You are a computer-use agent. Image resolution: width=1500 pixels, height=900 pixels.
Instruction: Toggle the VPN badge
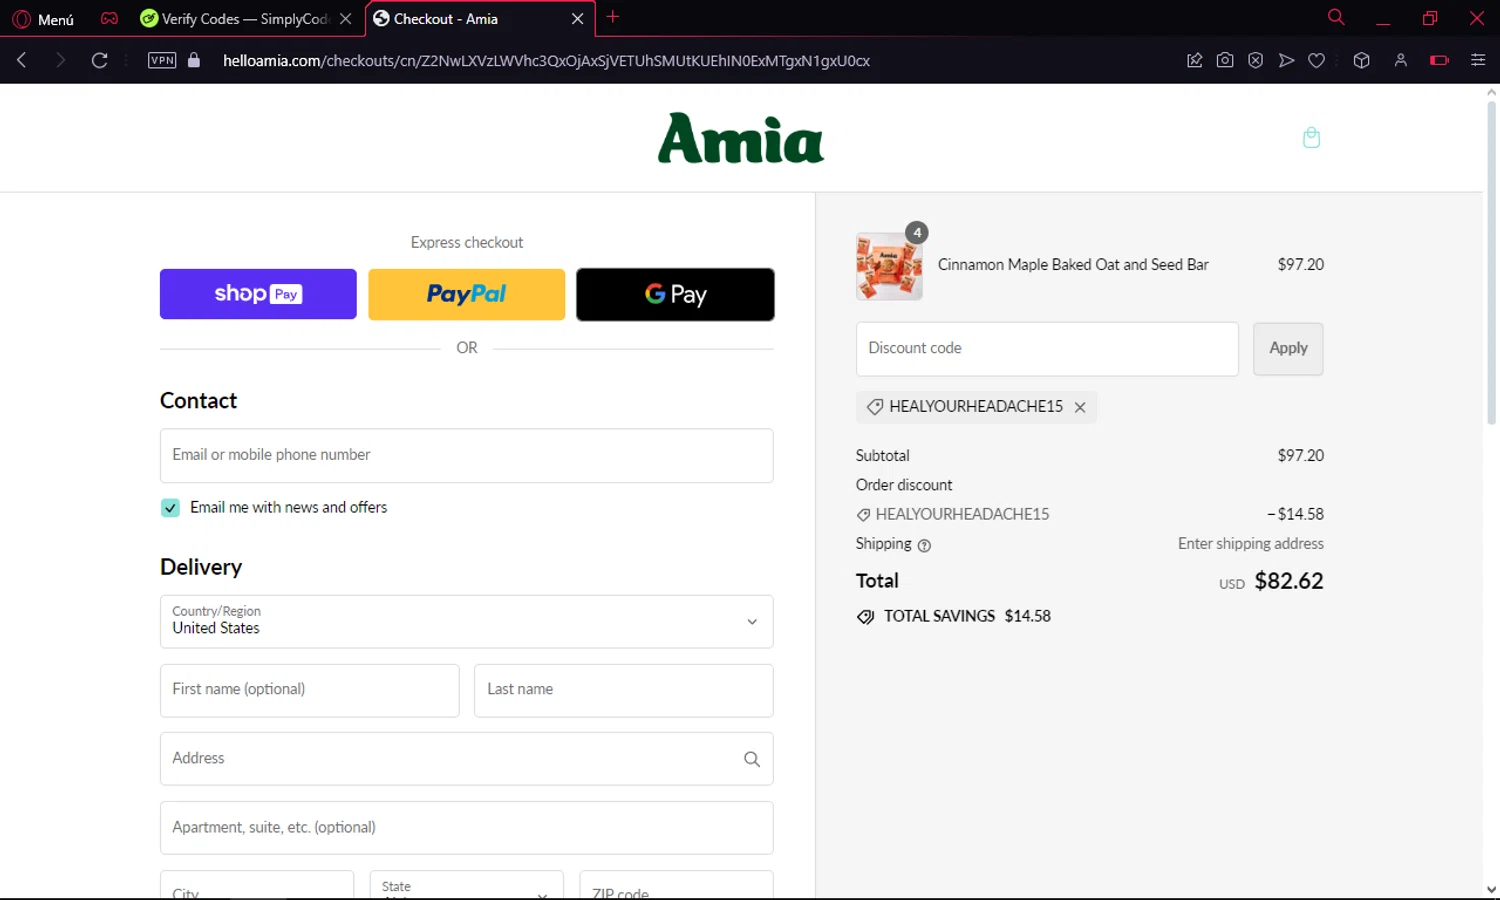tap(162, 60)
